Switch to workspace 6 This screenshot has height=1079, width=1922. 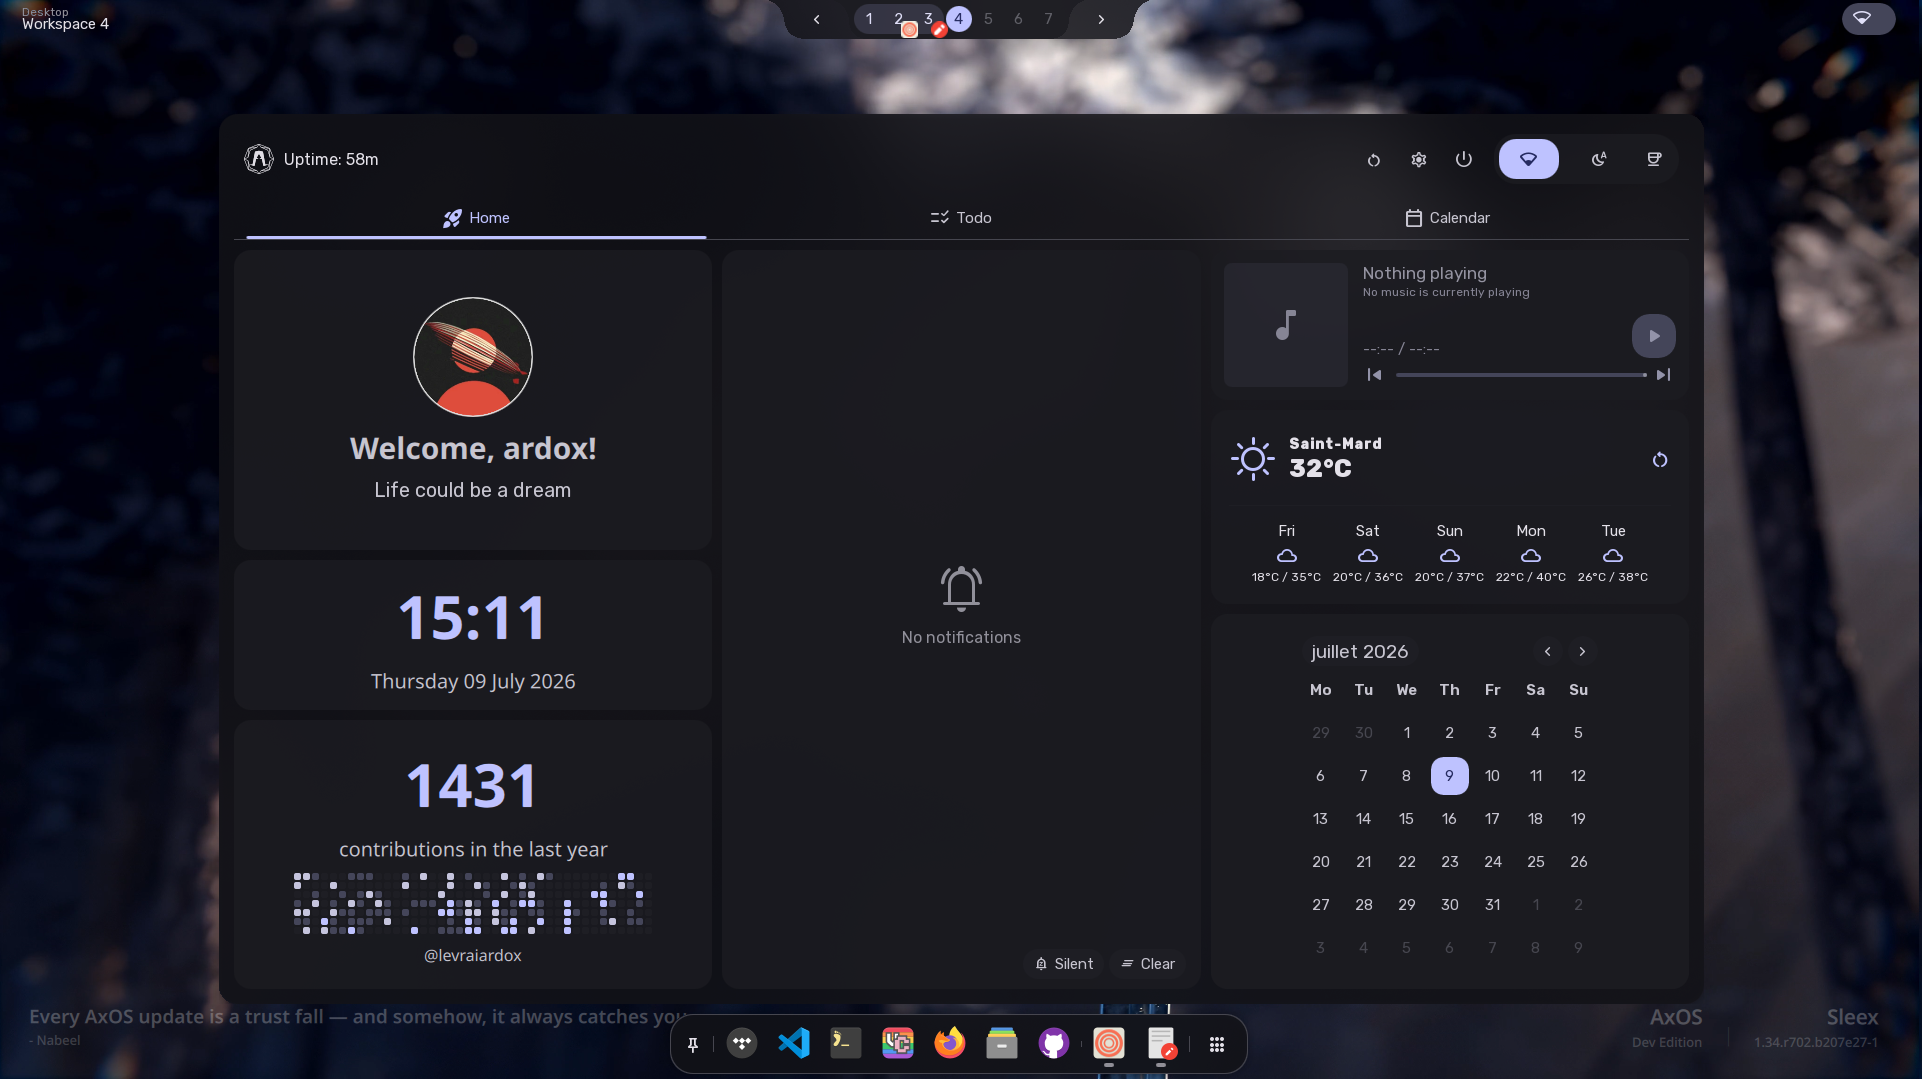click(1018, 19)
